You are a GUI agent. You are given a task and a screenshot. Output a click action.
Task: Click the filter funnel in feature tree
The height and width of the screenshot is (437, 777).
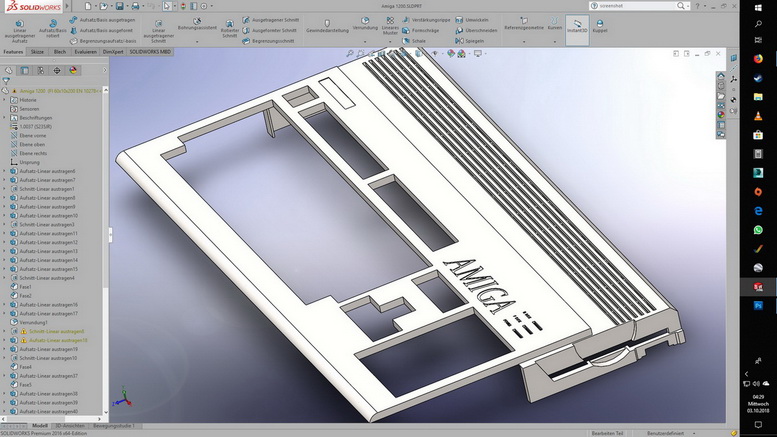7,81
